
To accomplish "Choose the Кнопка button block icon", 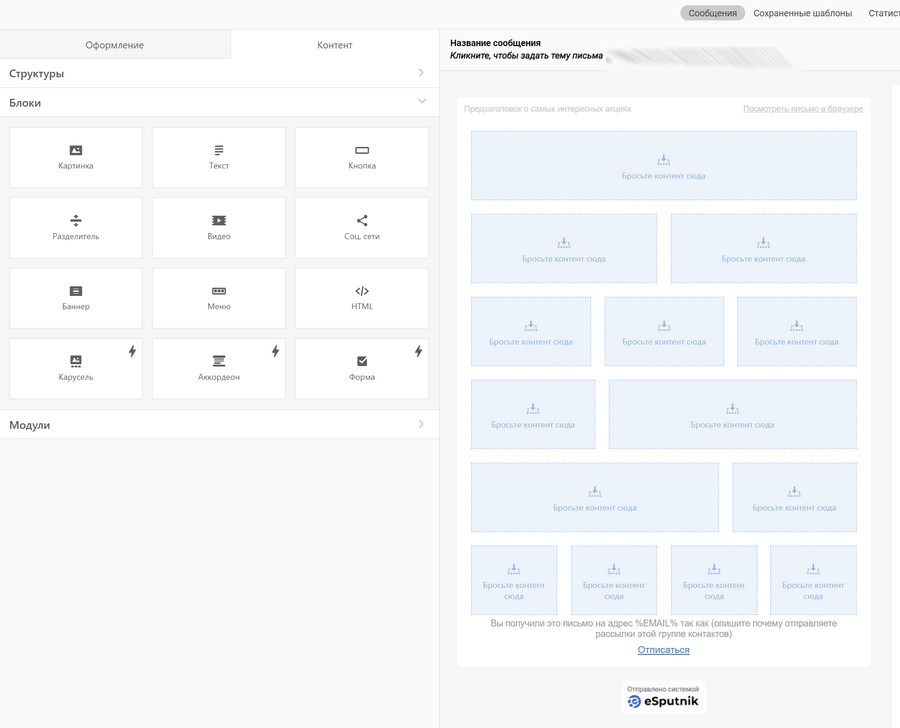I will pos(362,150).
